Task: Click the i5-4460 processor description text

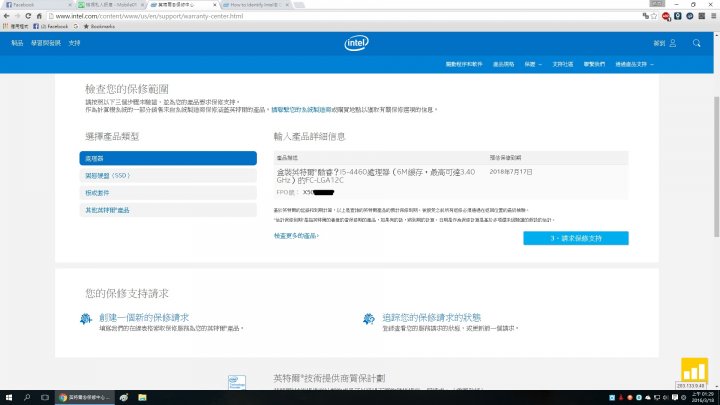Action: tap(376, 176)
